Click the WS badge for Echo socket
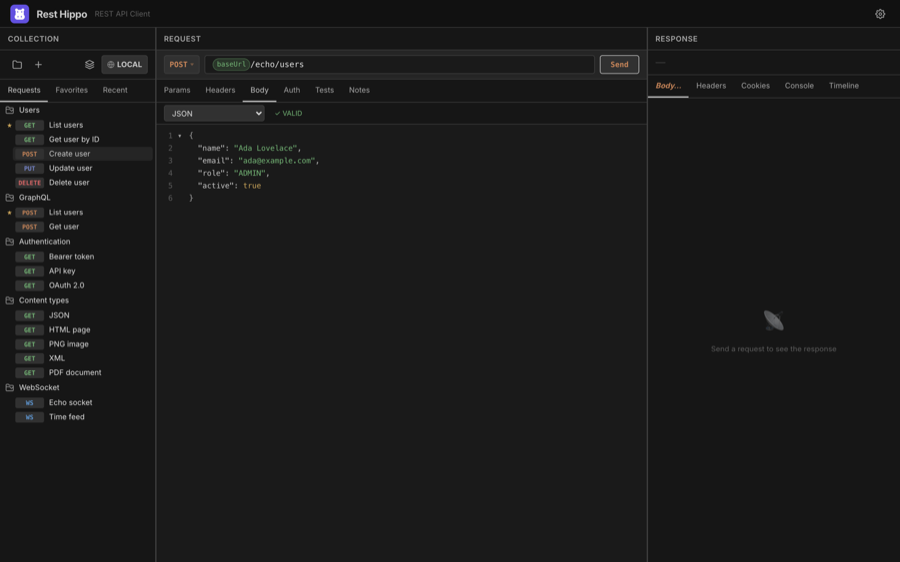 point(29,402)
